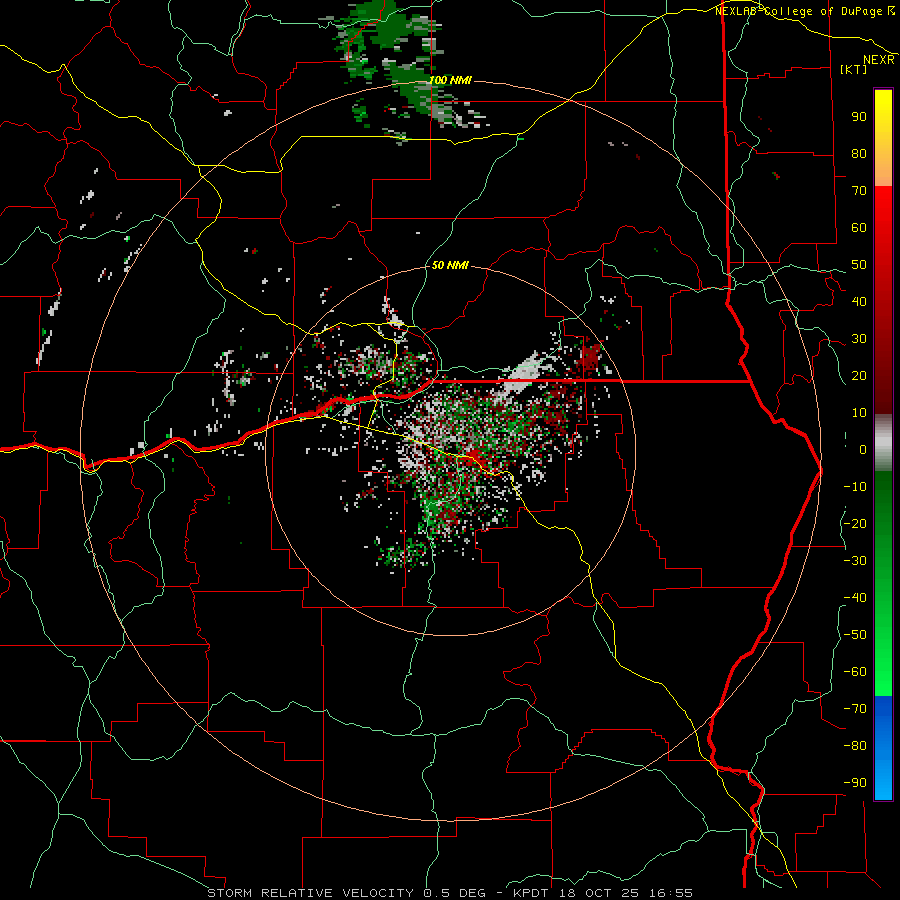Click the 50 value on velocity scale
The height and width of the screenshot is (900, 900).
pyautogui.click(x=859, y=265)
